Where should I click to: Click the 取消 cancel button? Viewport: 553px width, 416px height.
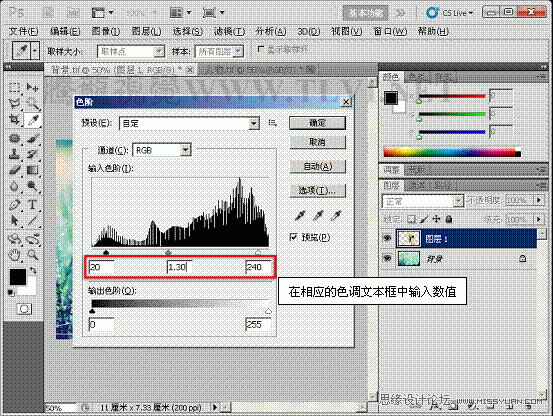tap(317, 142)
